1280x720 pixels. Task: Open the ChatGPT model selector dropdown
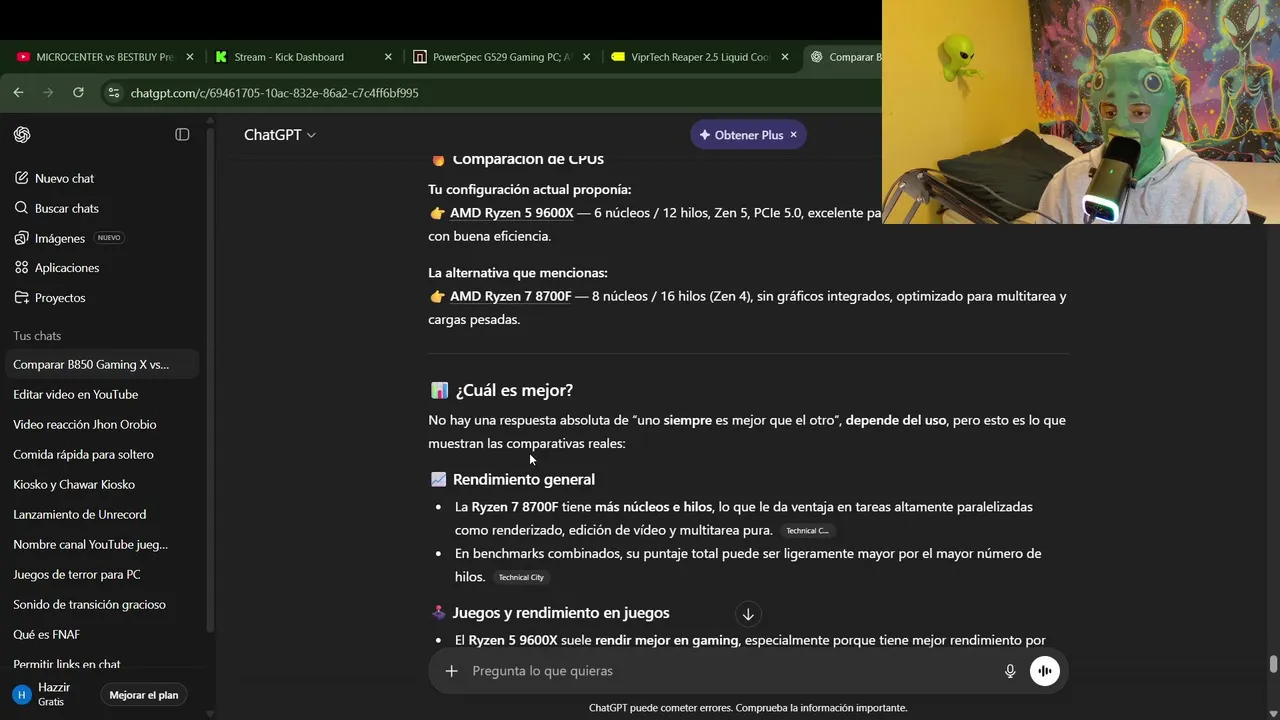[280, 135]
